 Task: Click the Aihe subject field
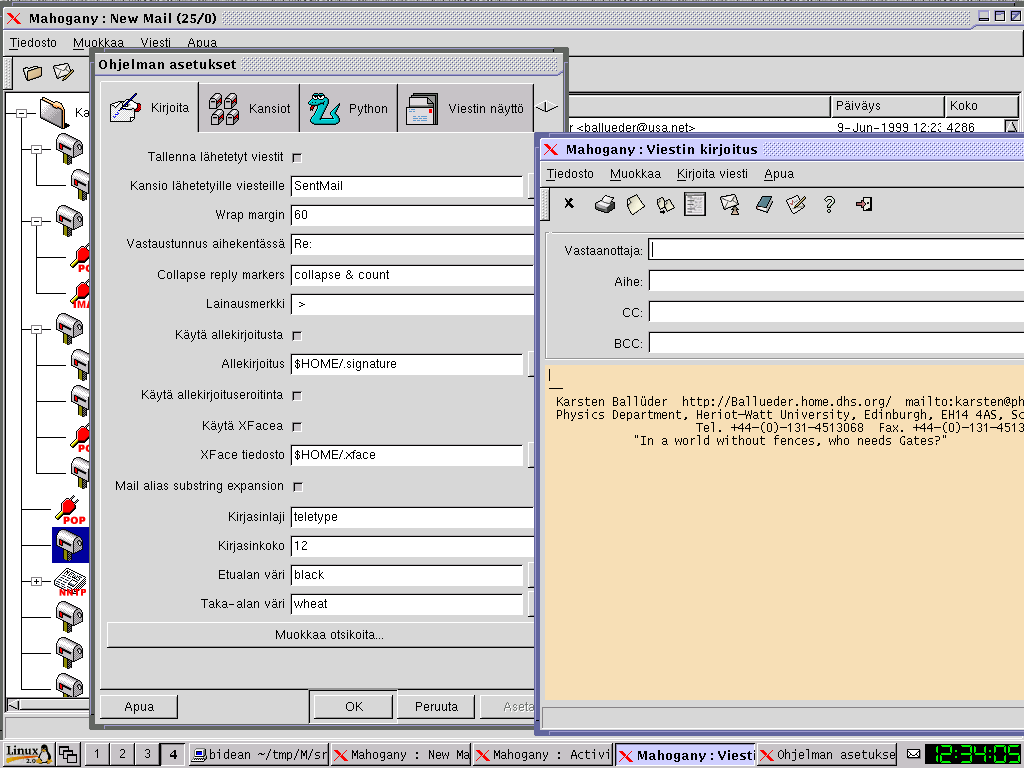836,281
